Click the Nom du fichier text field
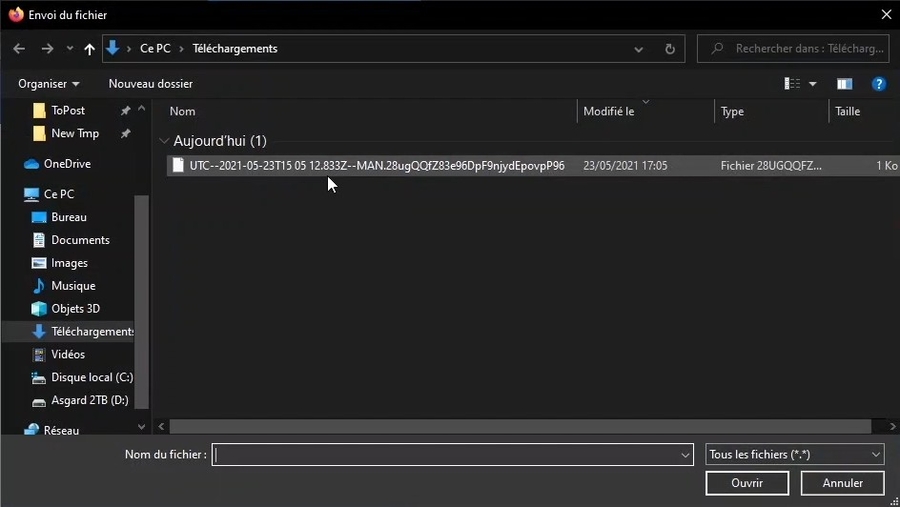Viewport: 900px width, 507px height. tap(445, 455)
